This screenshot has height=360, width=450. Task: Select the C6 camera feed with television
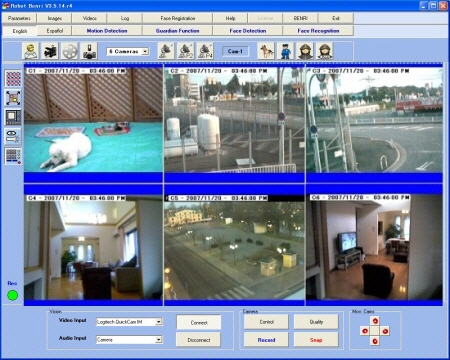click(374, 247)
